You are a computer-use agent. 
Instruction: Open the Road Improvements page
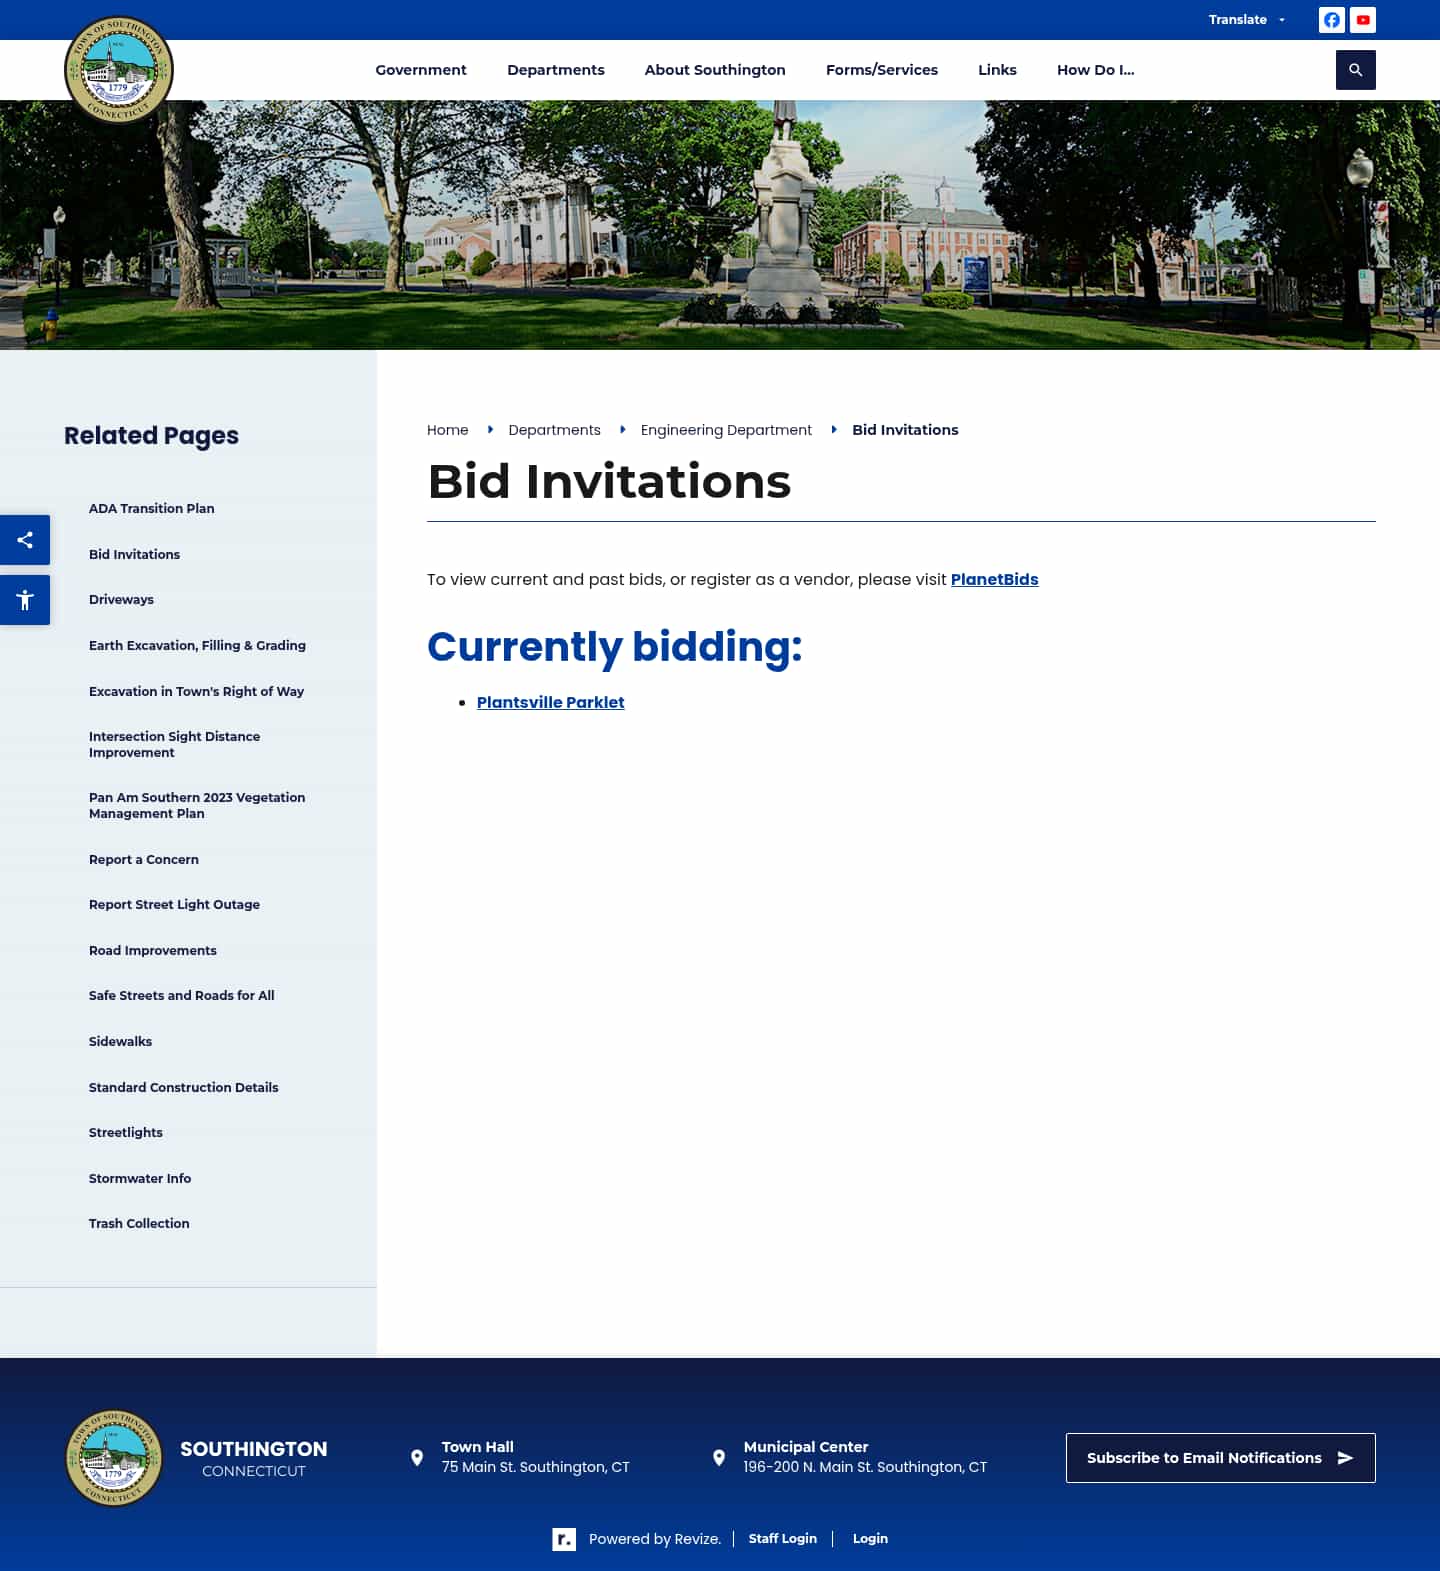(153, 950)
